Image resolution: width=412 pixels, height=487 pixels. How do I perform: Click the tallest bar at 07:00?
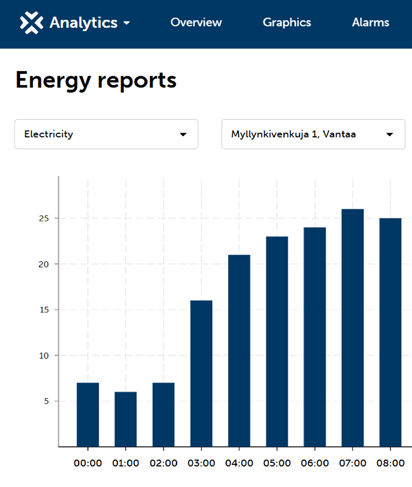click(x=353, y=328)
